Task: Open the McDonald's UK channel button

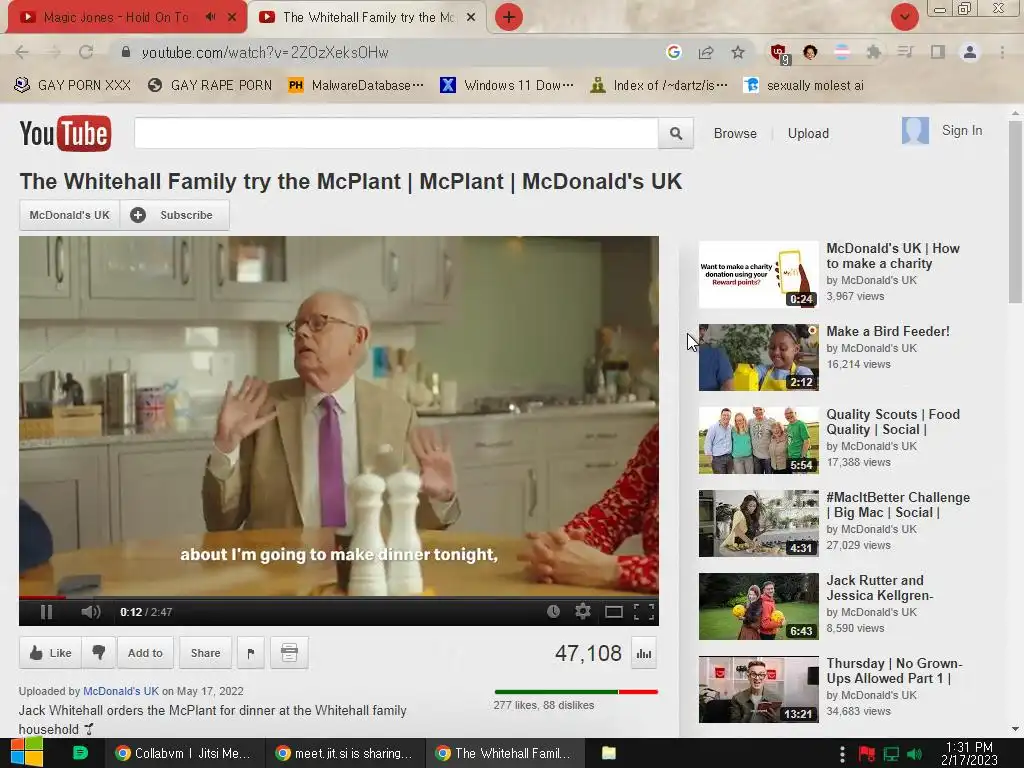Action: click(69, 215)
